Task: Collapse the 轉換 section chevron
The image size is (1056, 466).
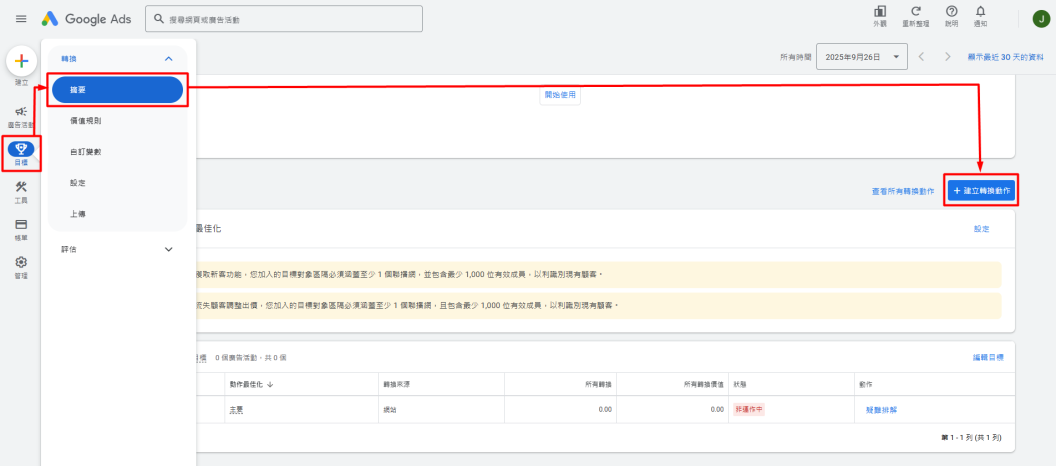Action: [168, 59]
